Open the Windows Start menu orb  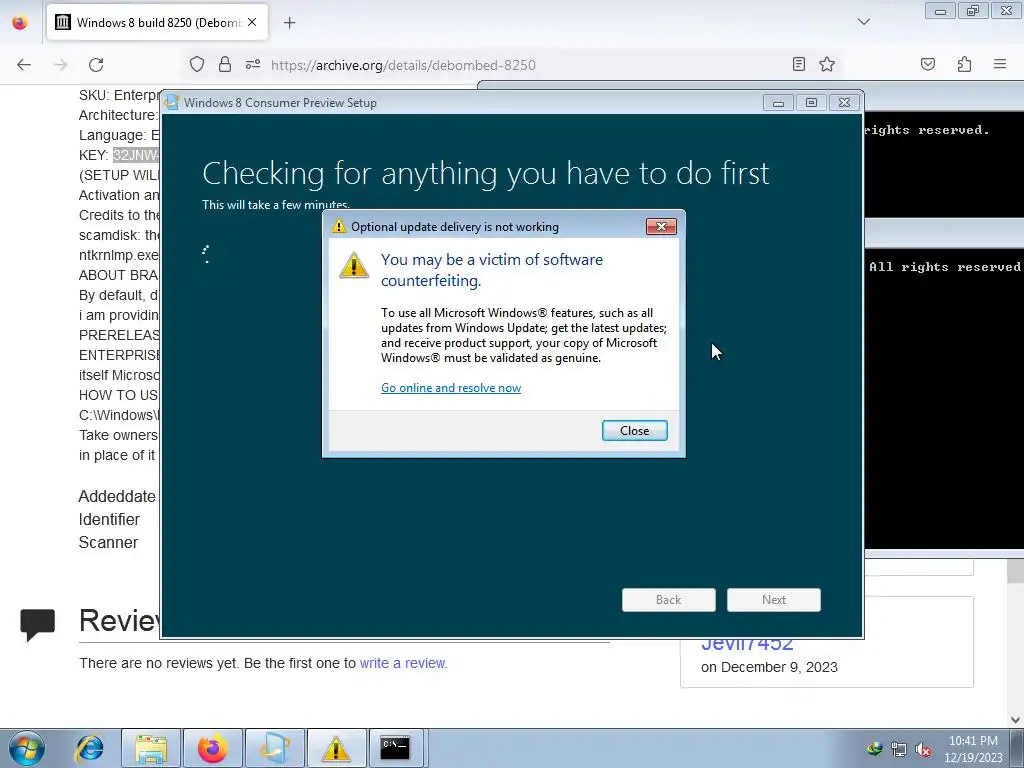click(27, 749)
